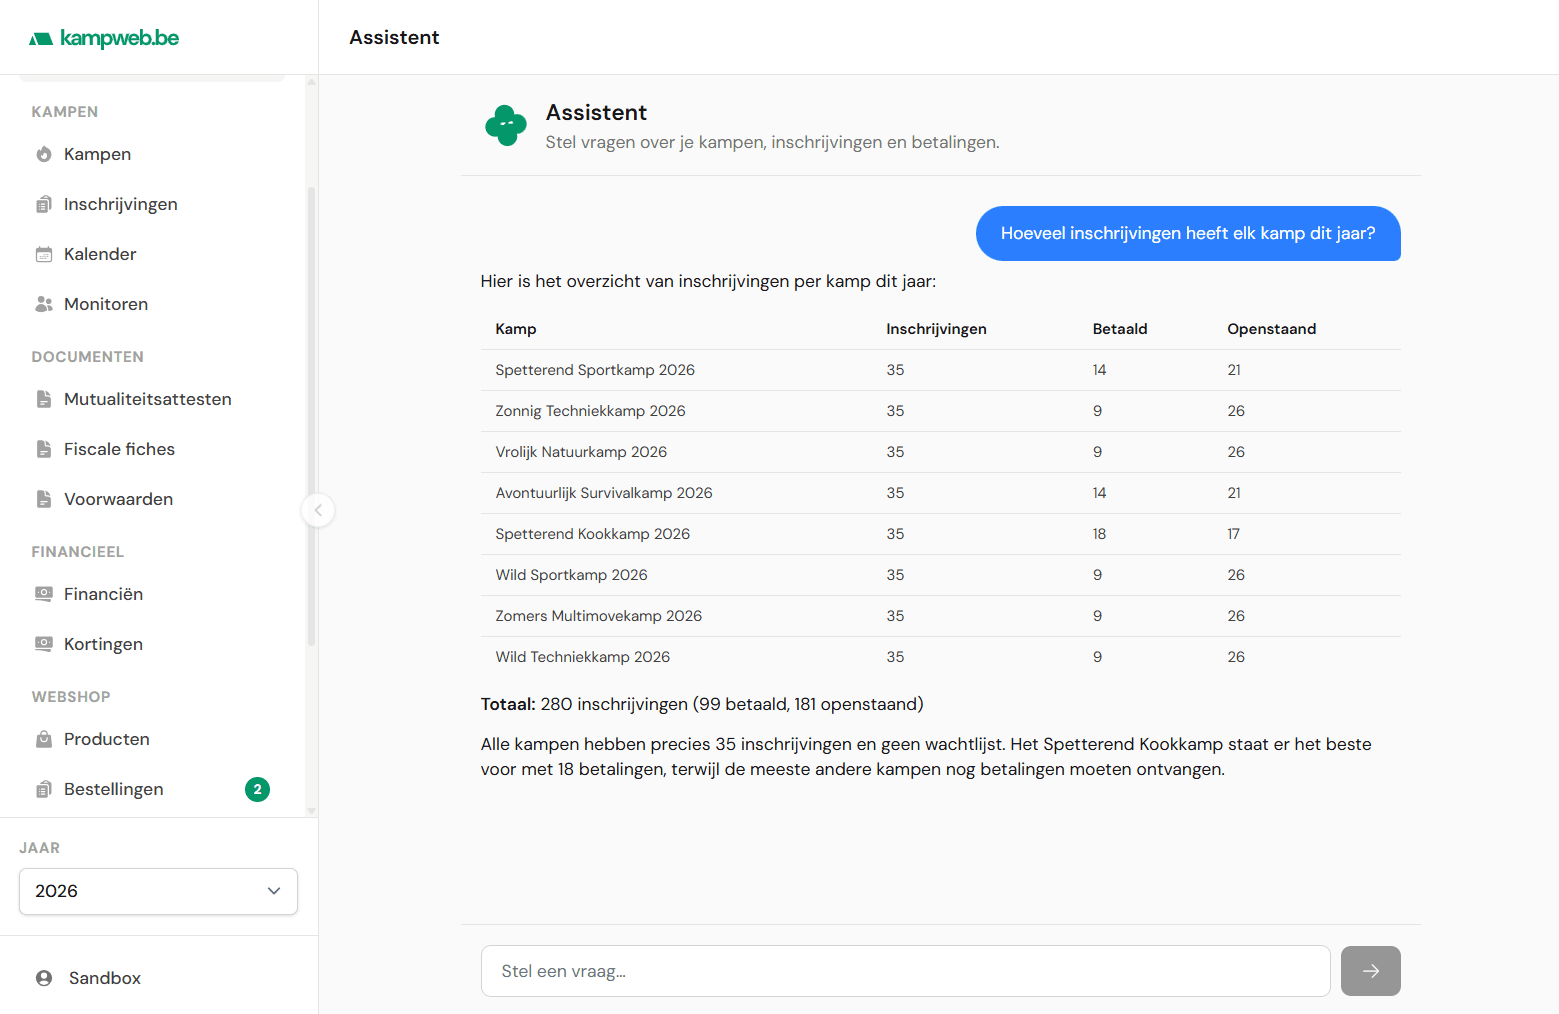Screen dimensions: 1559x1014
Task: Click the Kalender calendar icon
Action: coord(44,254)
